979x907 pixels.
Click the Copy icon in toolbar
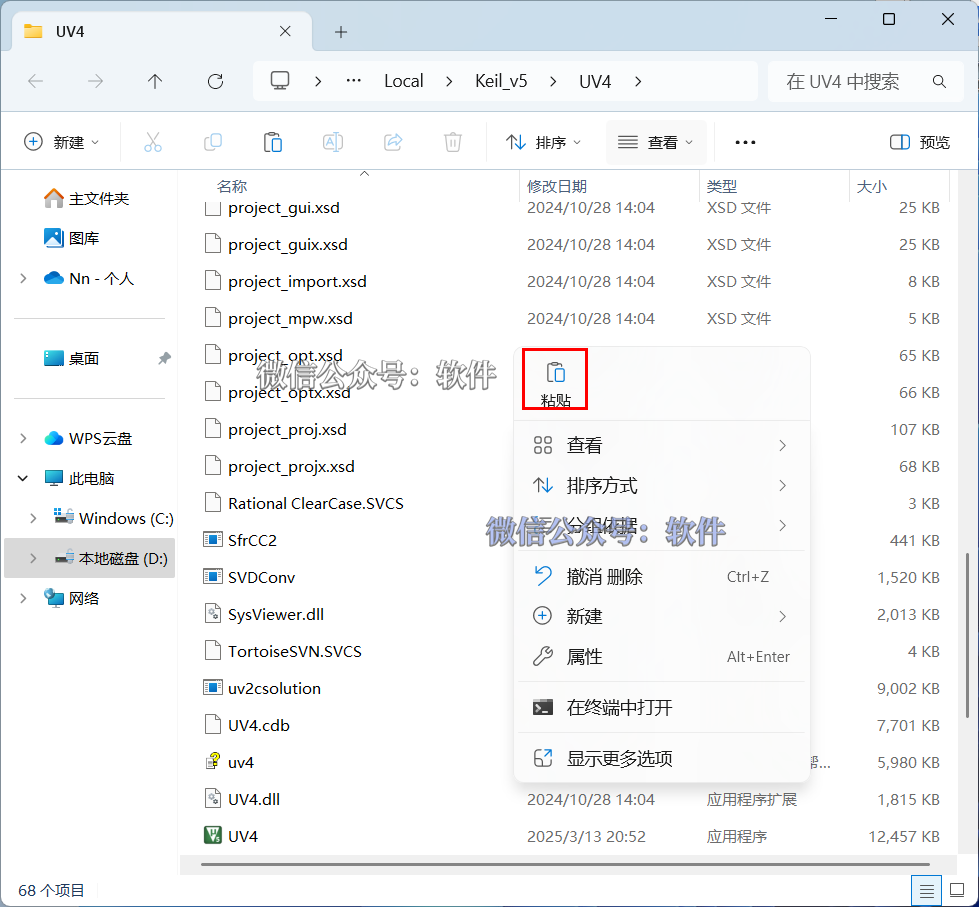click(213, 142)
